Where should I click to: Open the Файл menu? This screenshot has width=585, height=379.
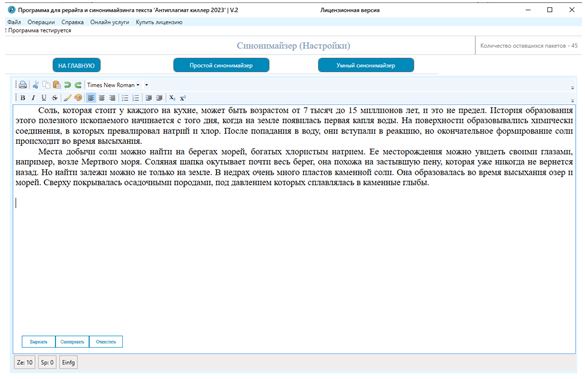click(14, 22)
